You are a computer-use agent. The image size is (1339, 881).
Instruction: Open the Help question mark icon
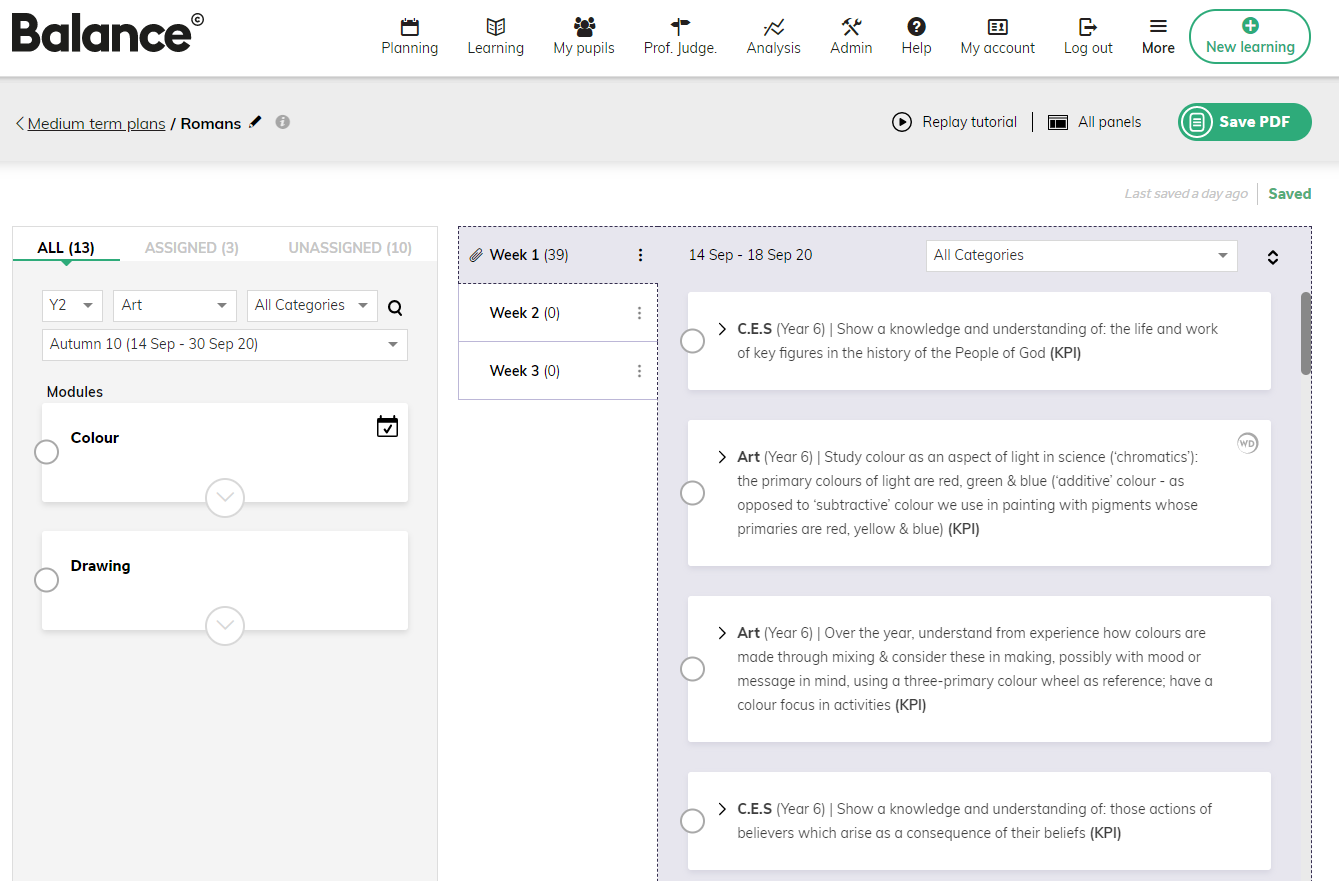916,27
